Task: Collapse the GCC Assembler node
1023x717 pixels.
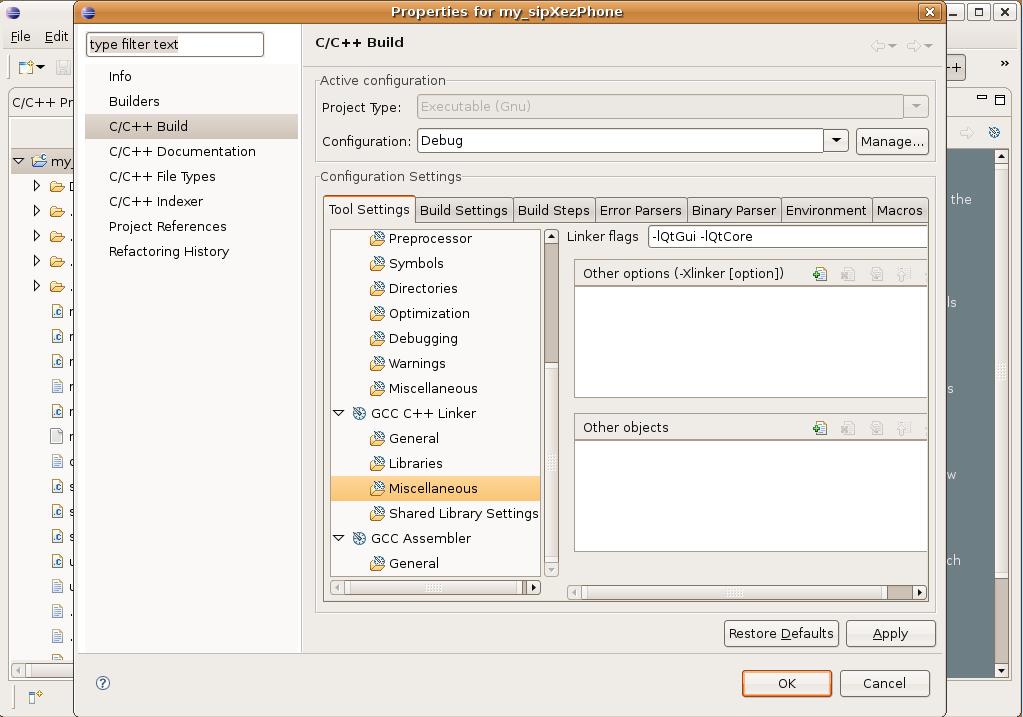Action: point(339,538)
